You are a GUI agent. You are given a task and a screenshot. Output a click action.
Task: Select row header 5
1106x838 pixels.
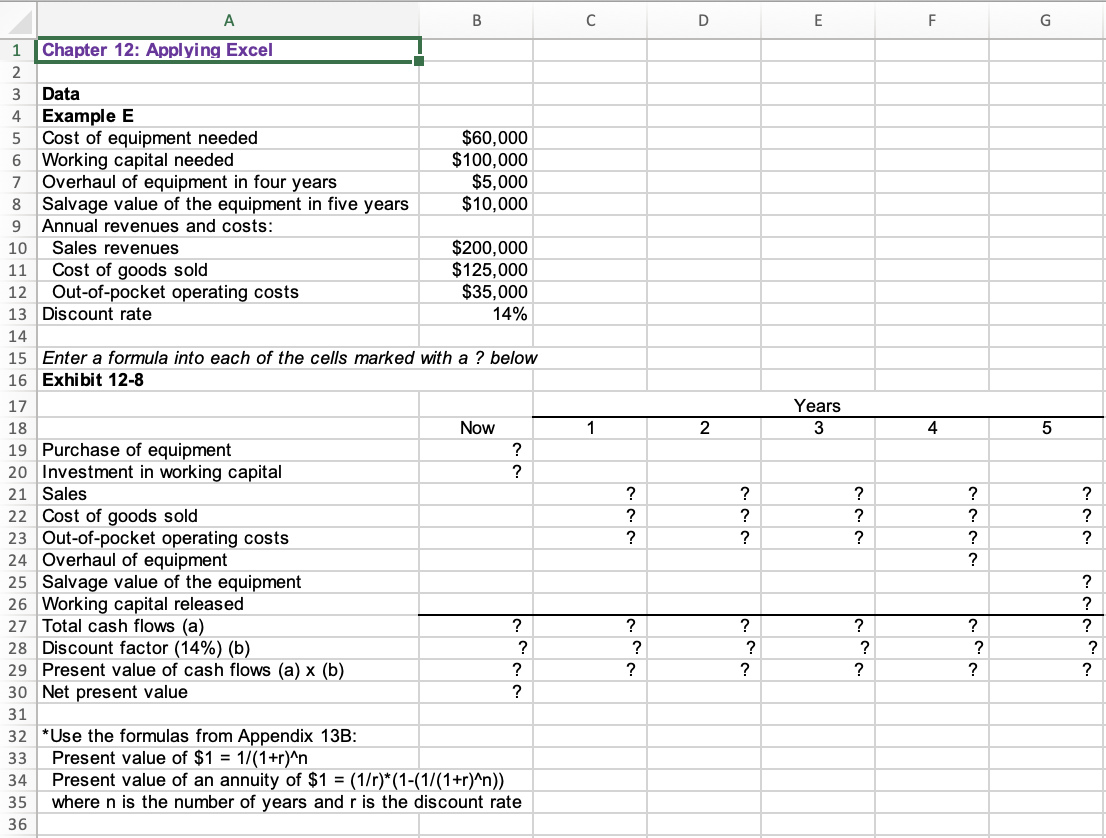pyautogui.click(x=17, y=138)
